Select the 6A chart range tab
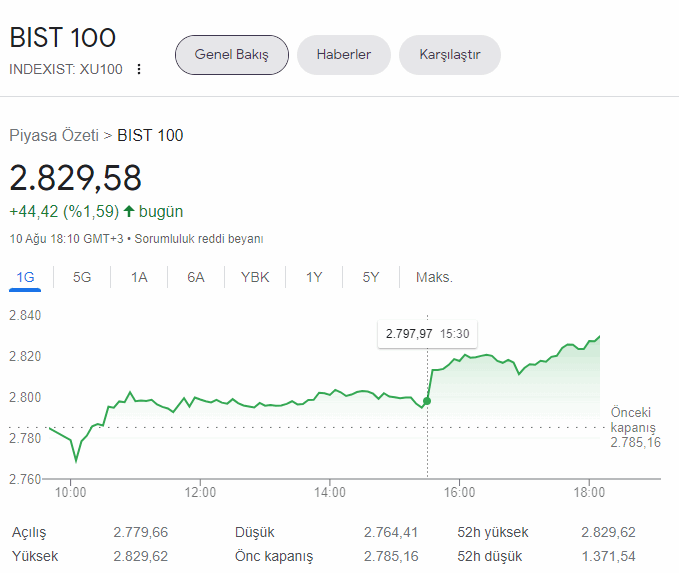Image resolution: width=679 pixels, height=573 pixels. (196, 277)
